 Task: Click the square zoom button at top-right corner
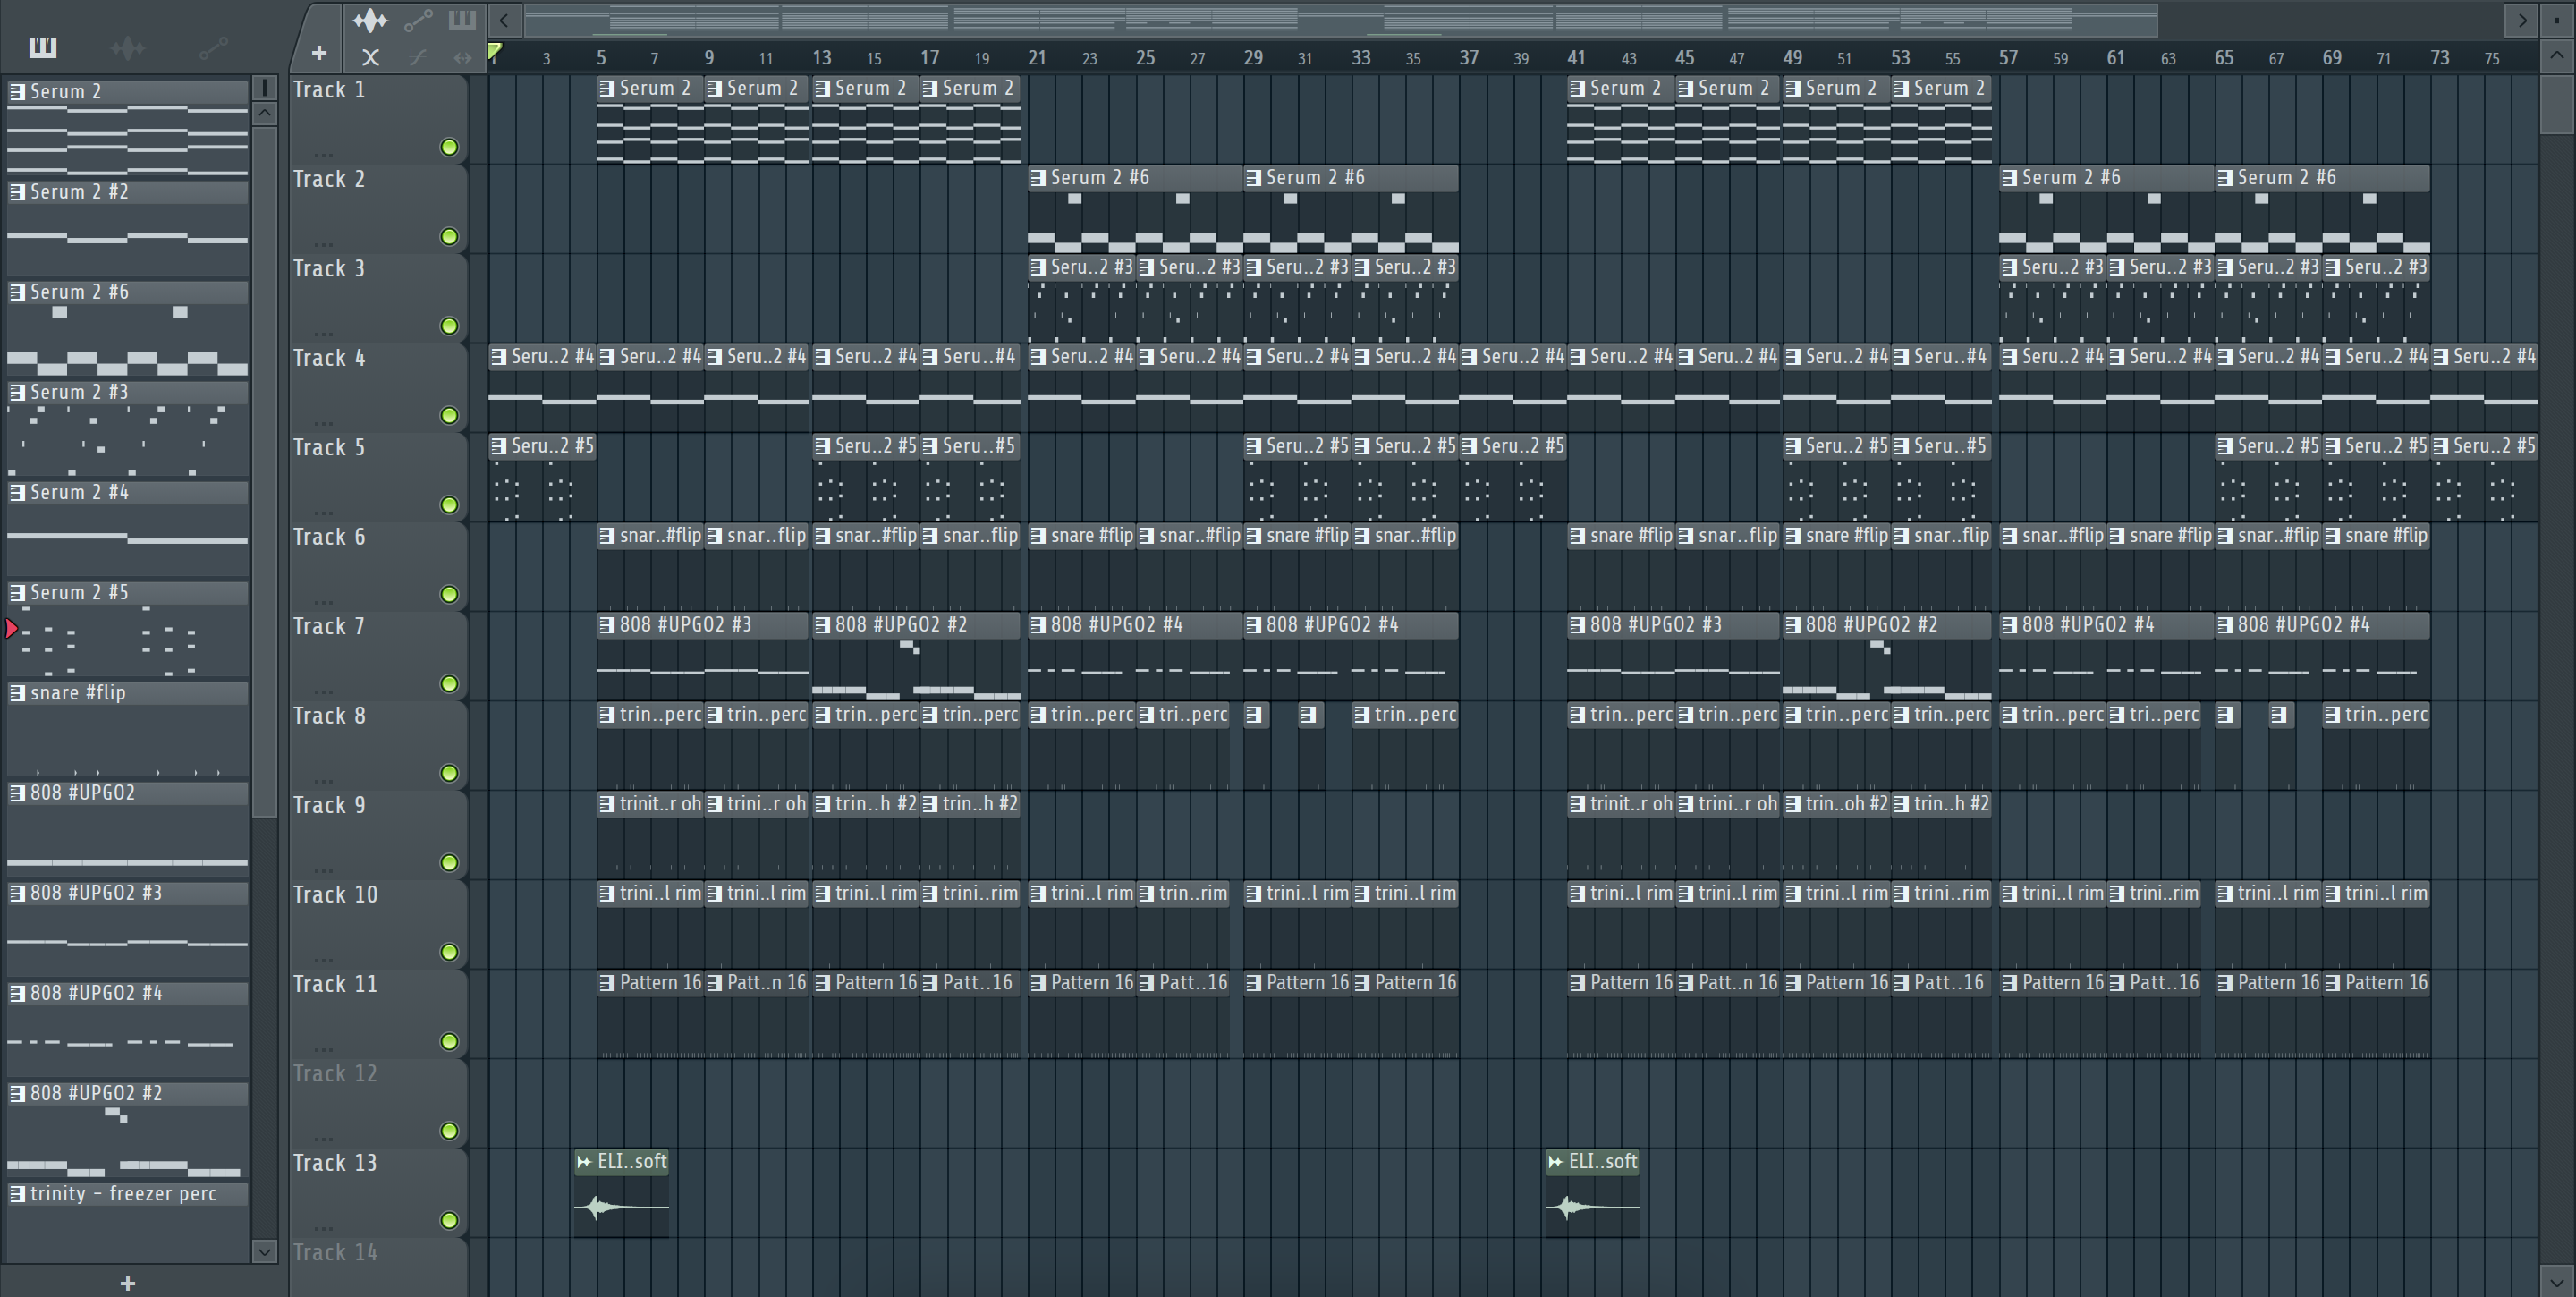2558,20
